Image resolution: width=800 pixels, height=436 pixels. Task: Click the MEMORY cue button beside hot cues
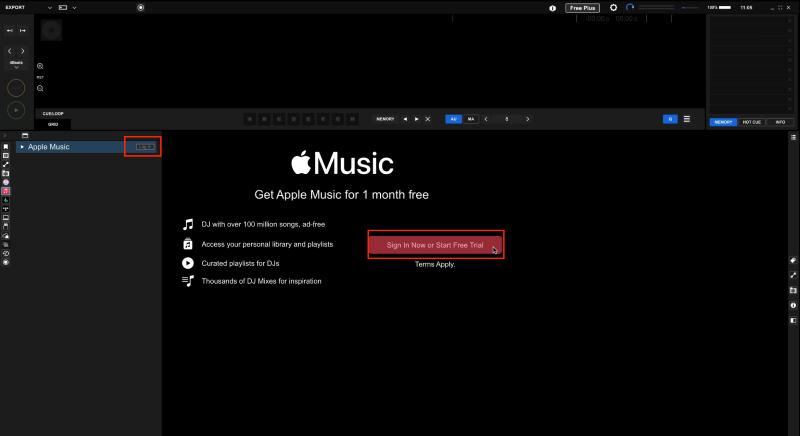click(x=385, y=119)
